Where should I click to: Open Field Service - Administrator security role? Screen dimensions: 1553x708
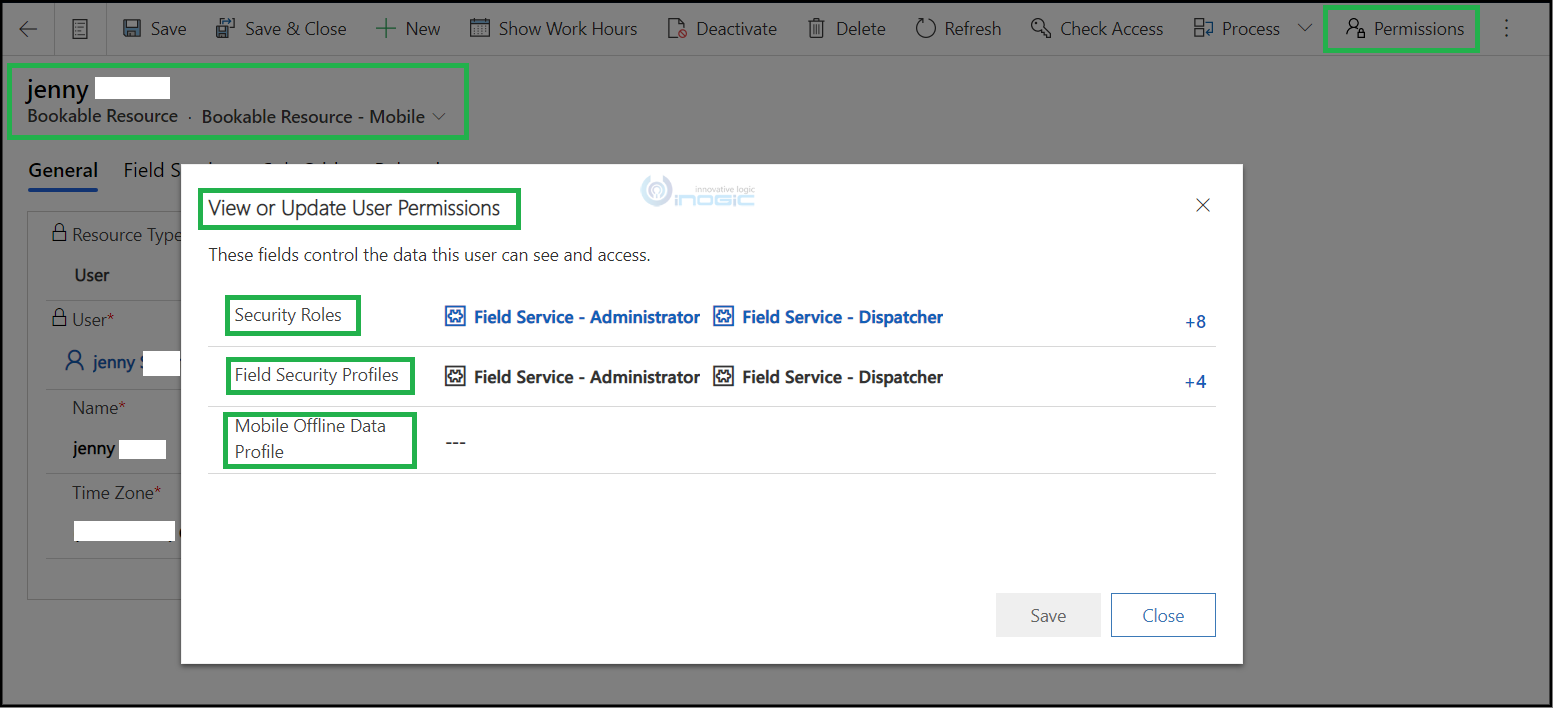587,317
